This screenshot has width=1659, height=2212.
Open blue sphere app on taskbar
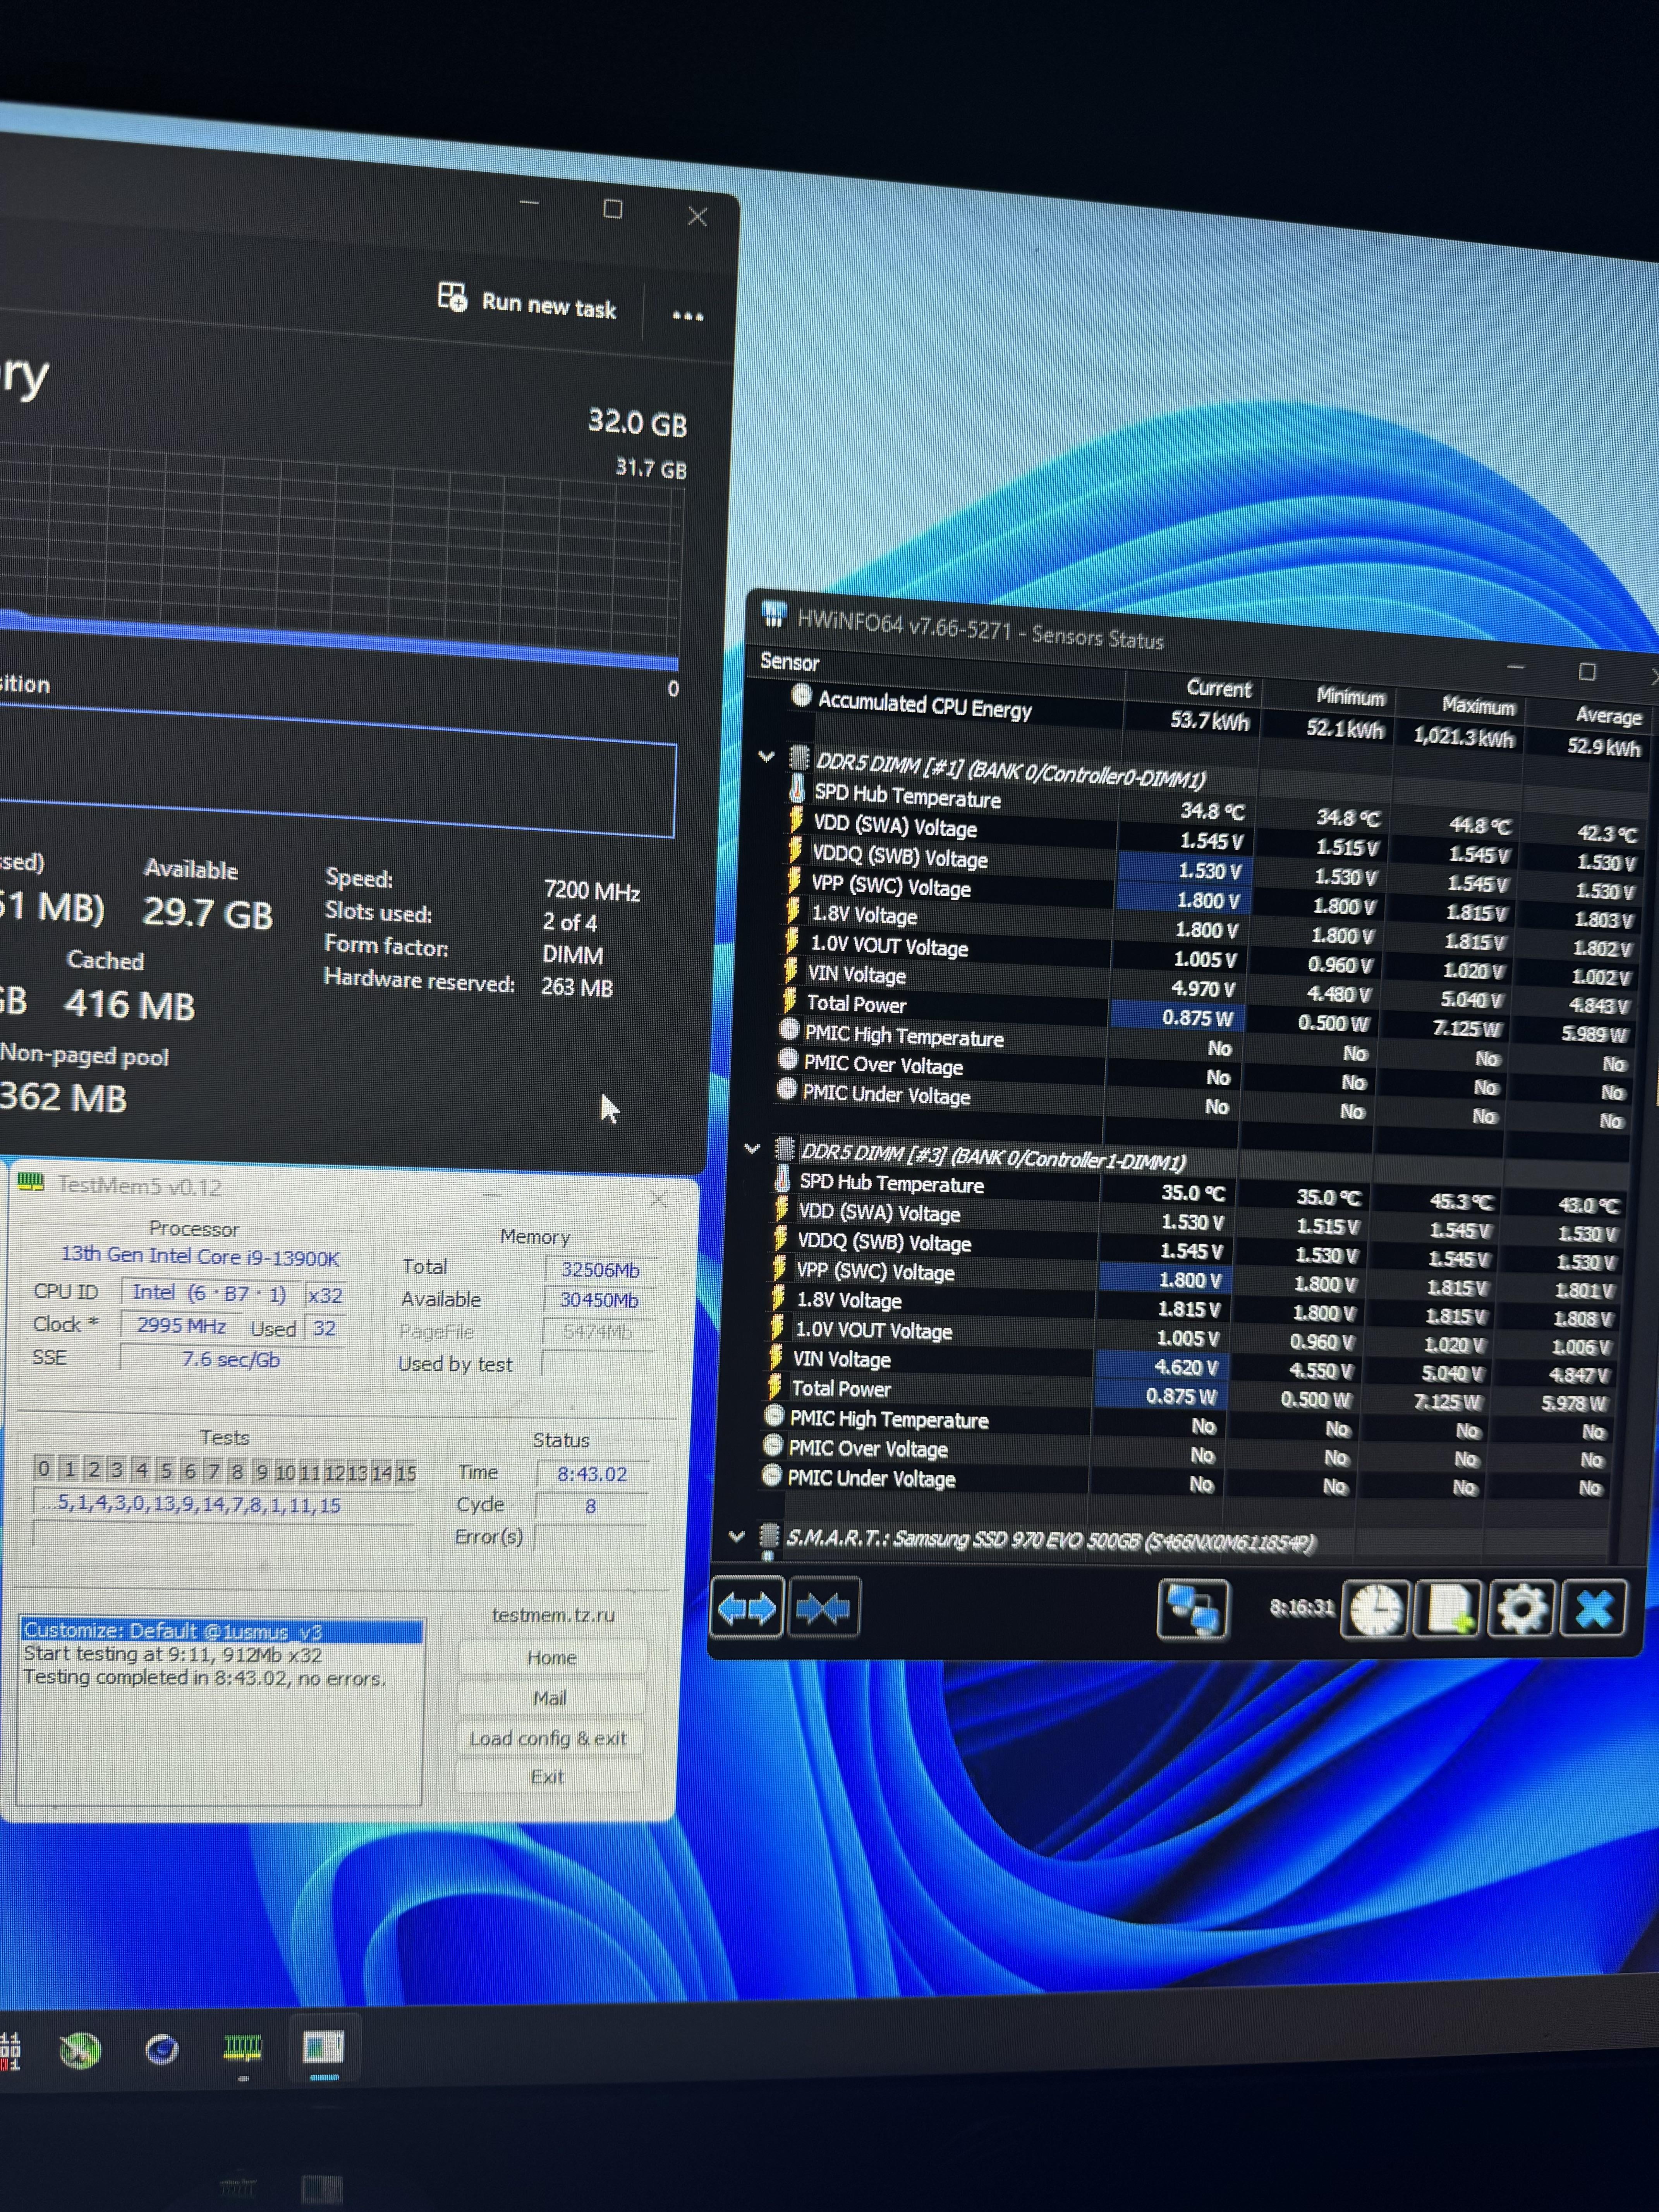pyautogui.click(x=161, y=2051)
